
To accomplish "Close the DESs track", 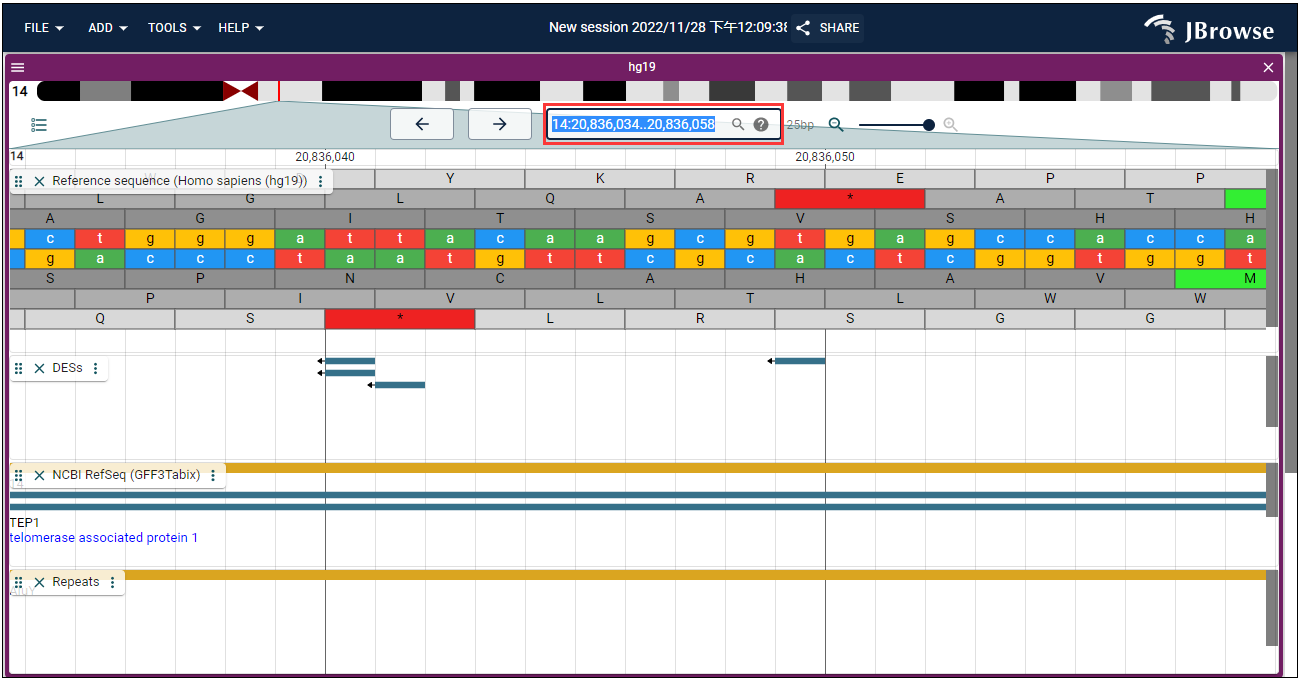I will pos(40,368).
